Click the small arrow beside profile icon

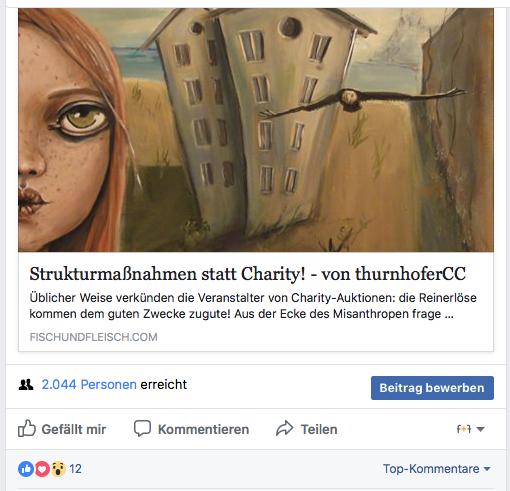(x=480, y=429)
